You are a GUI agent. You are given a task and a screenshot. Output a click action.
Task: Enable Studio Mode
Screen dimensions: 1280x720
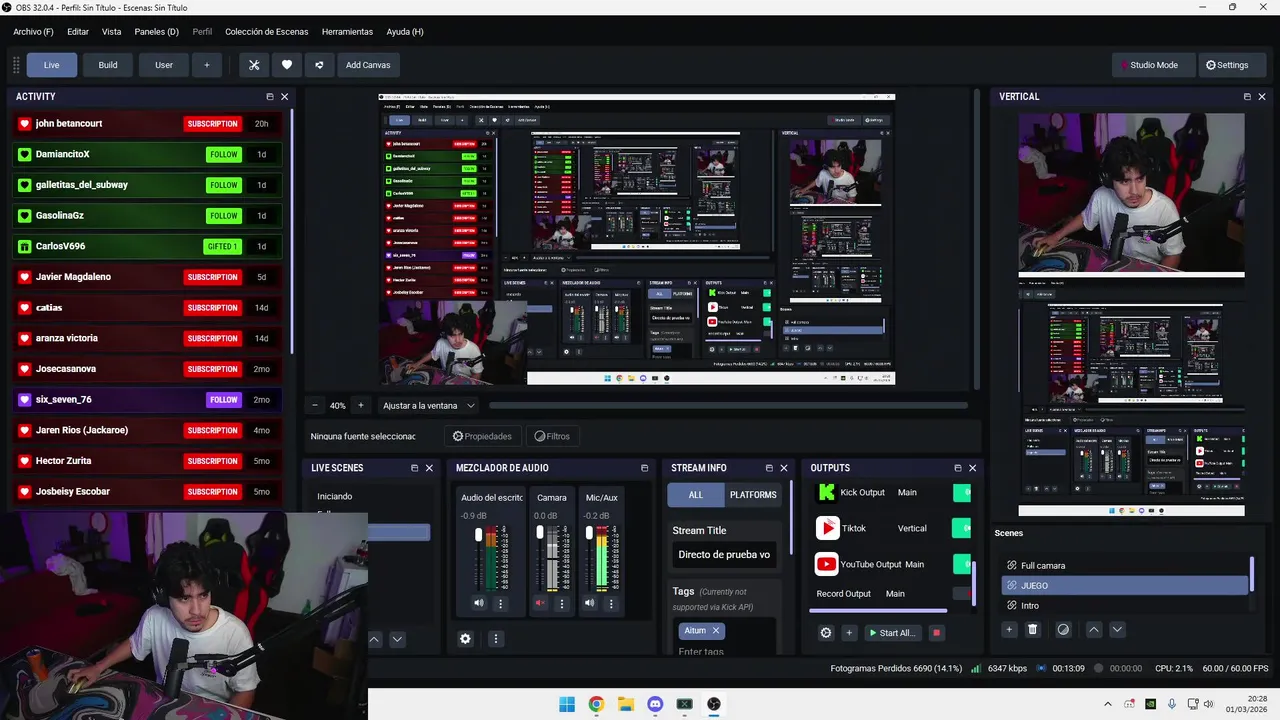point(1154,65)
